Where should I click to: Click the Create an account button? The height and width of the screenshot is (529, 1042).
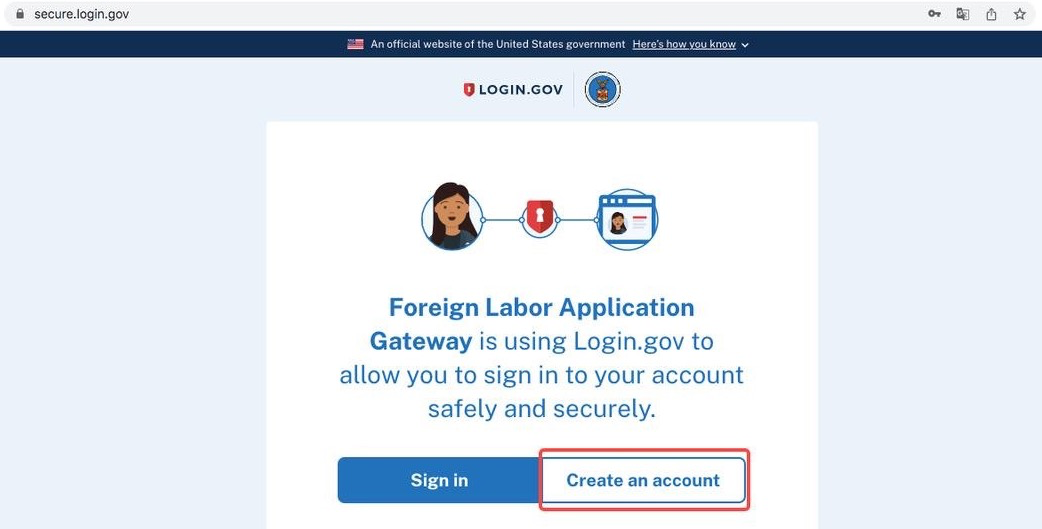click(643, 480)
